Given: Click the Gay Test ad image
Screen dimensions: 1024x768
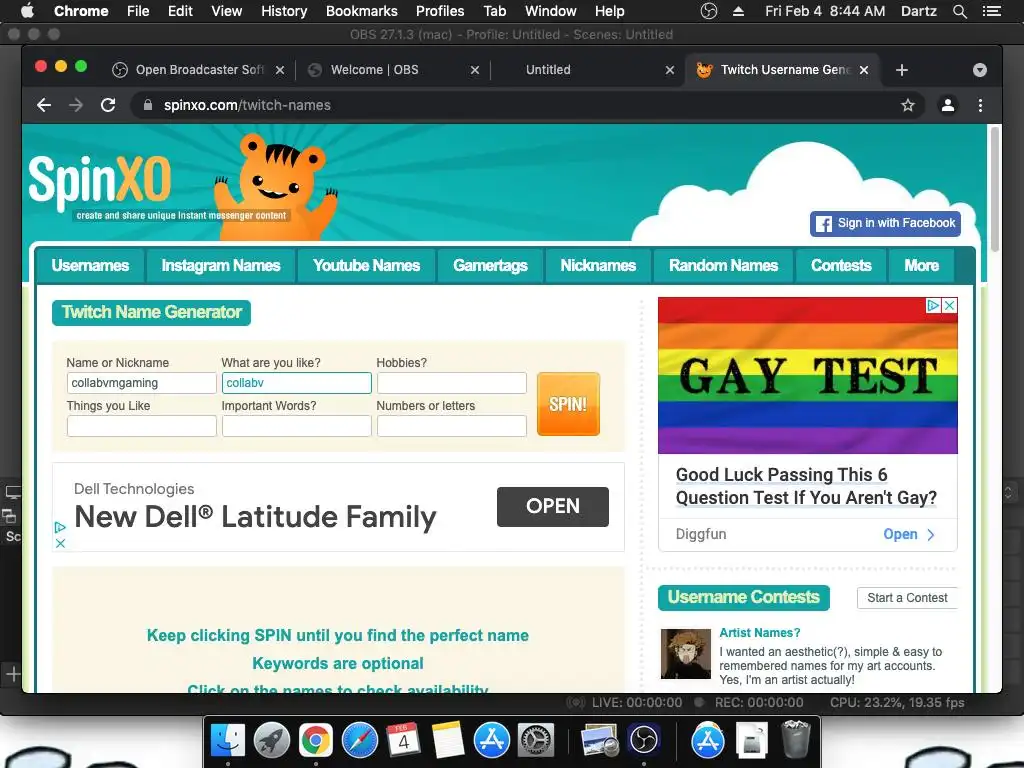Looking at the screenshot, I should click(x=808, y=376).
